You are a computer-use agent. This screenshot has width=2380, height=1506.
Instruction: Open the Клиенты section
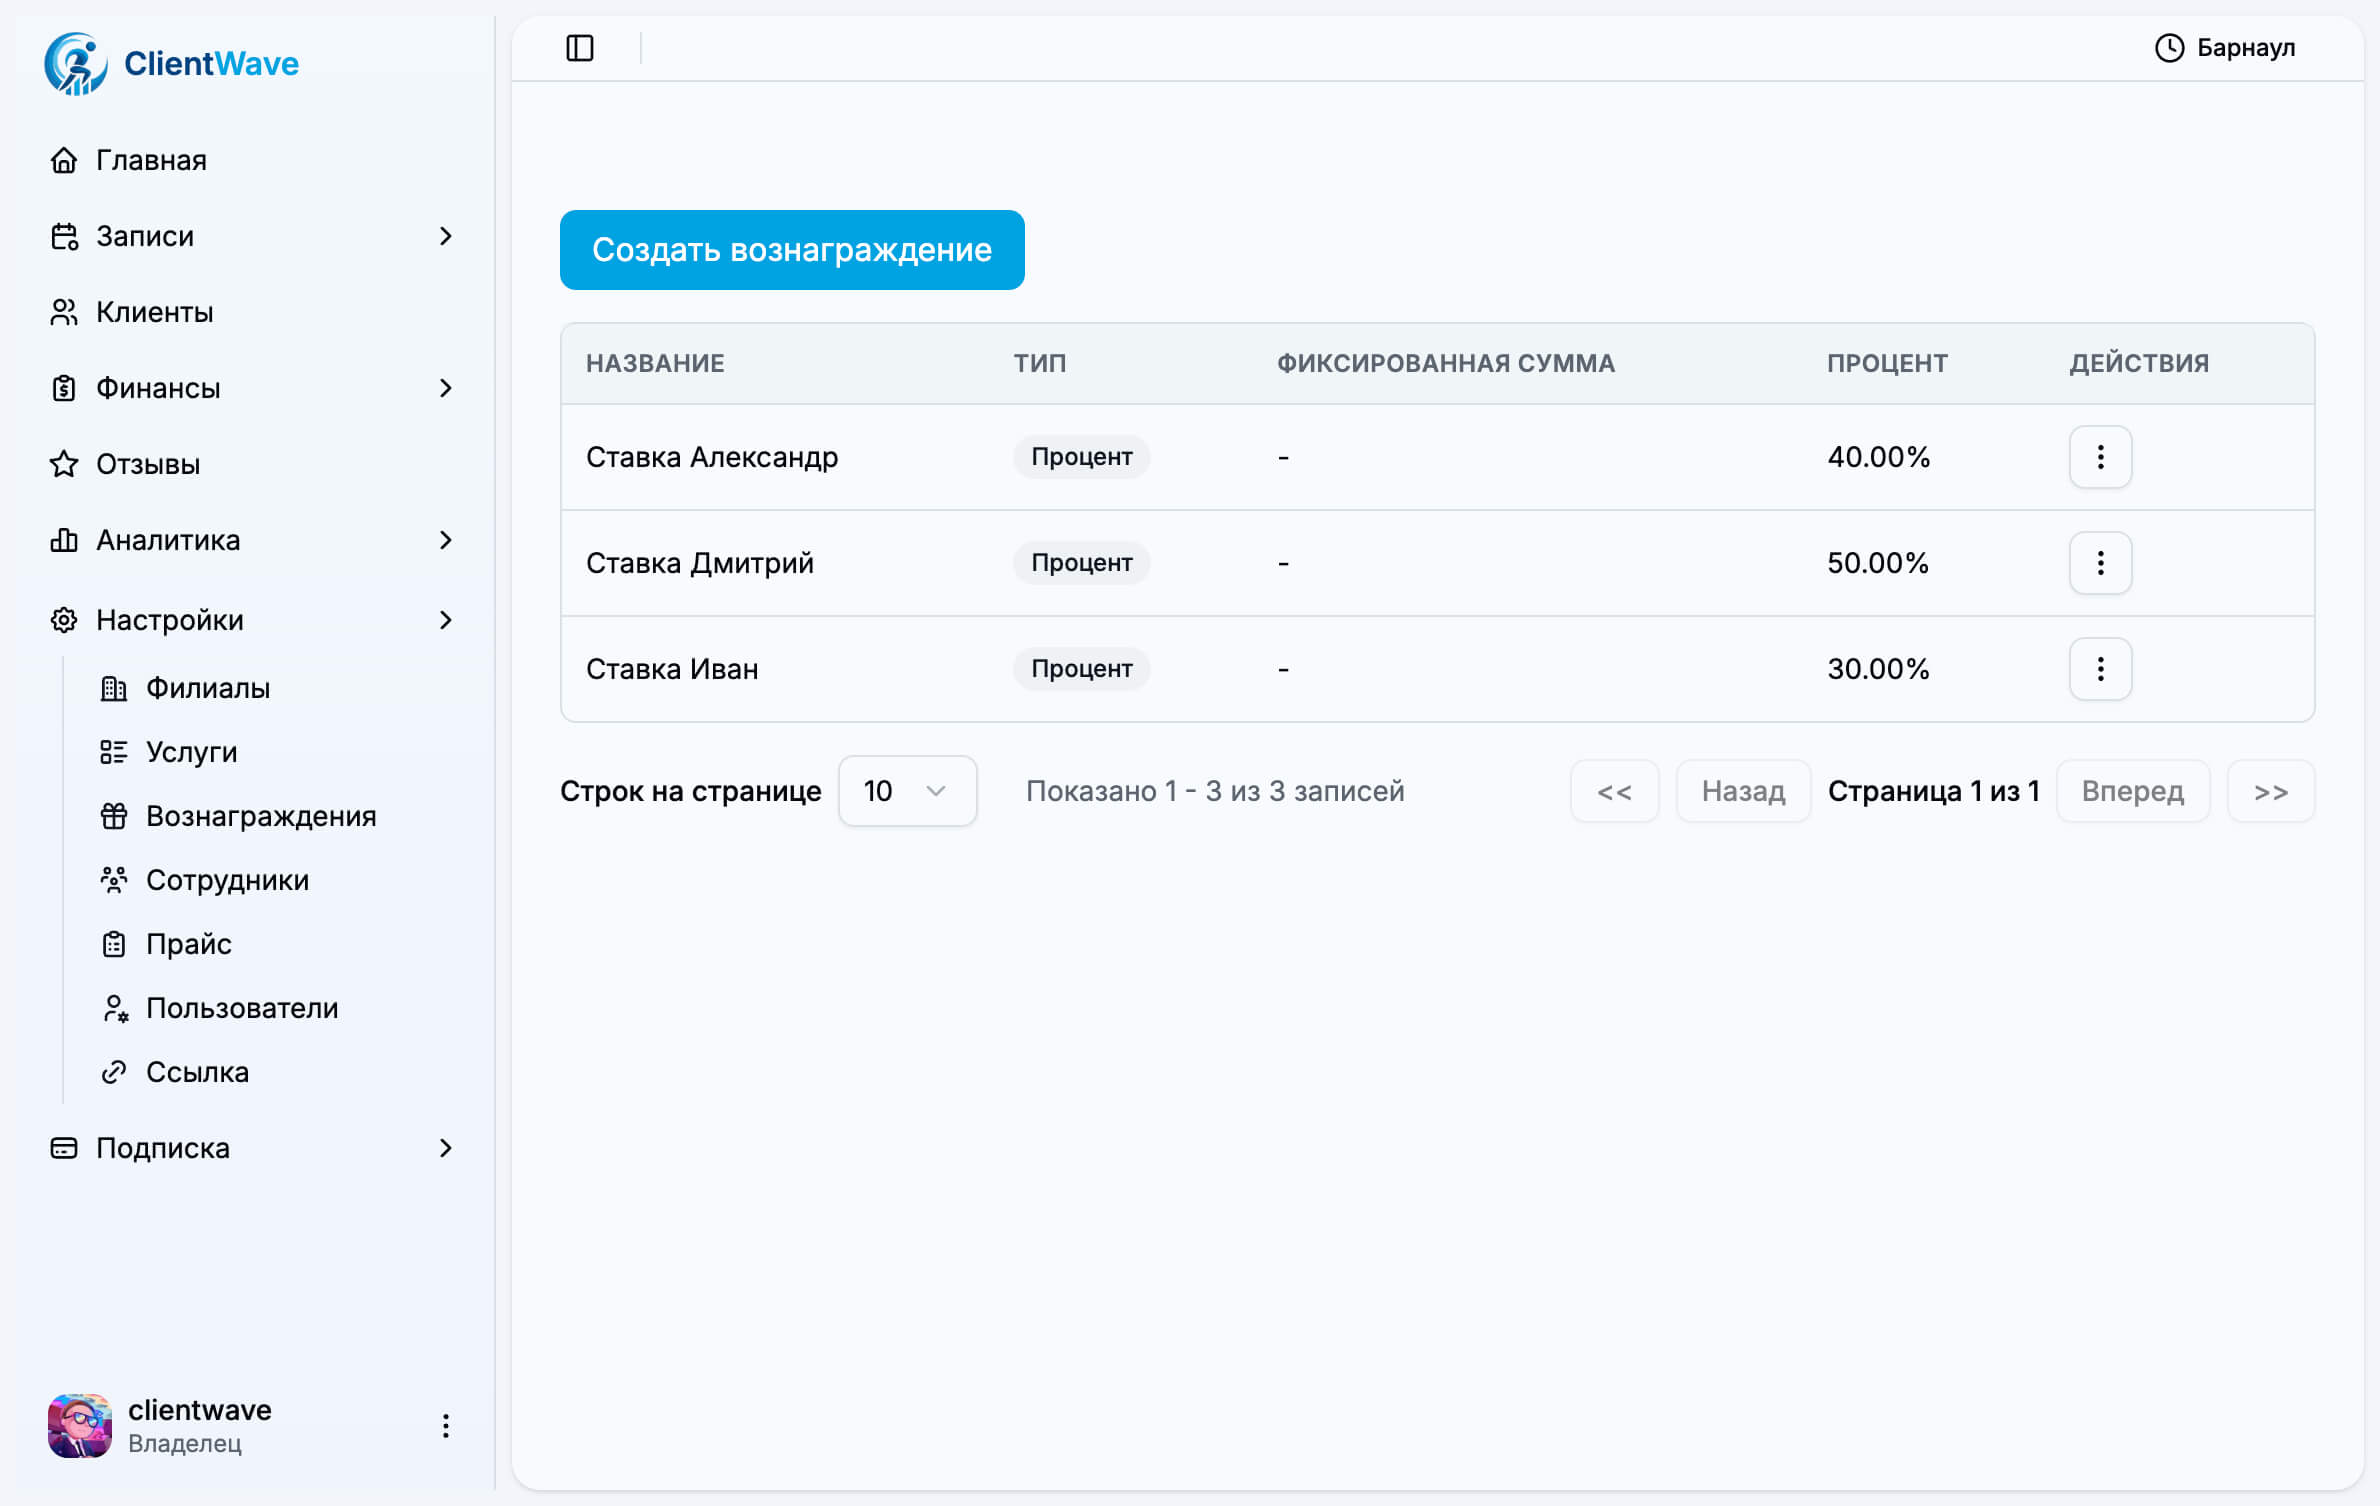[x=154, y=312]
